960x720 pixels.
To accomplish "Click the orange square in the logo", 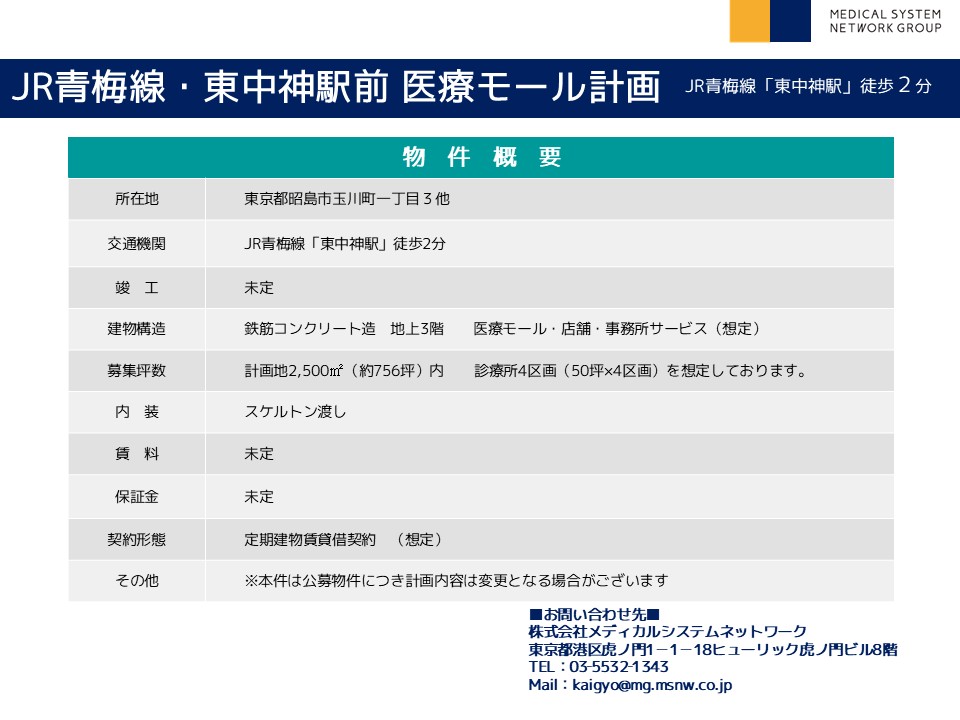I will click(749, 20).
